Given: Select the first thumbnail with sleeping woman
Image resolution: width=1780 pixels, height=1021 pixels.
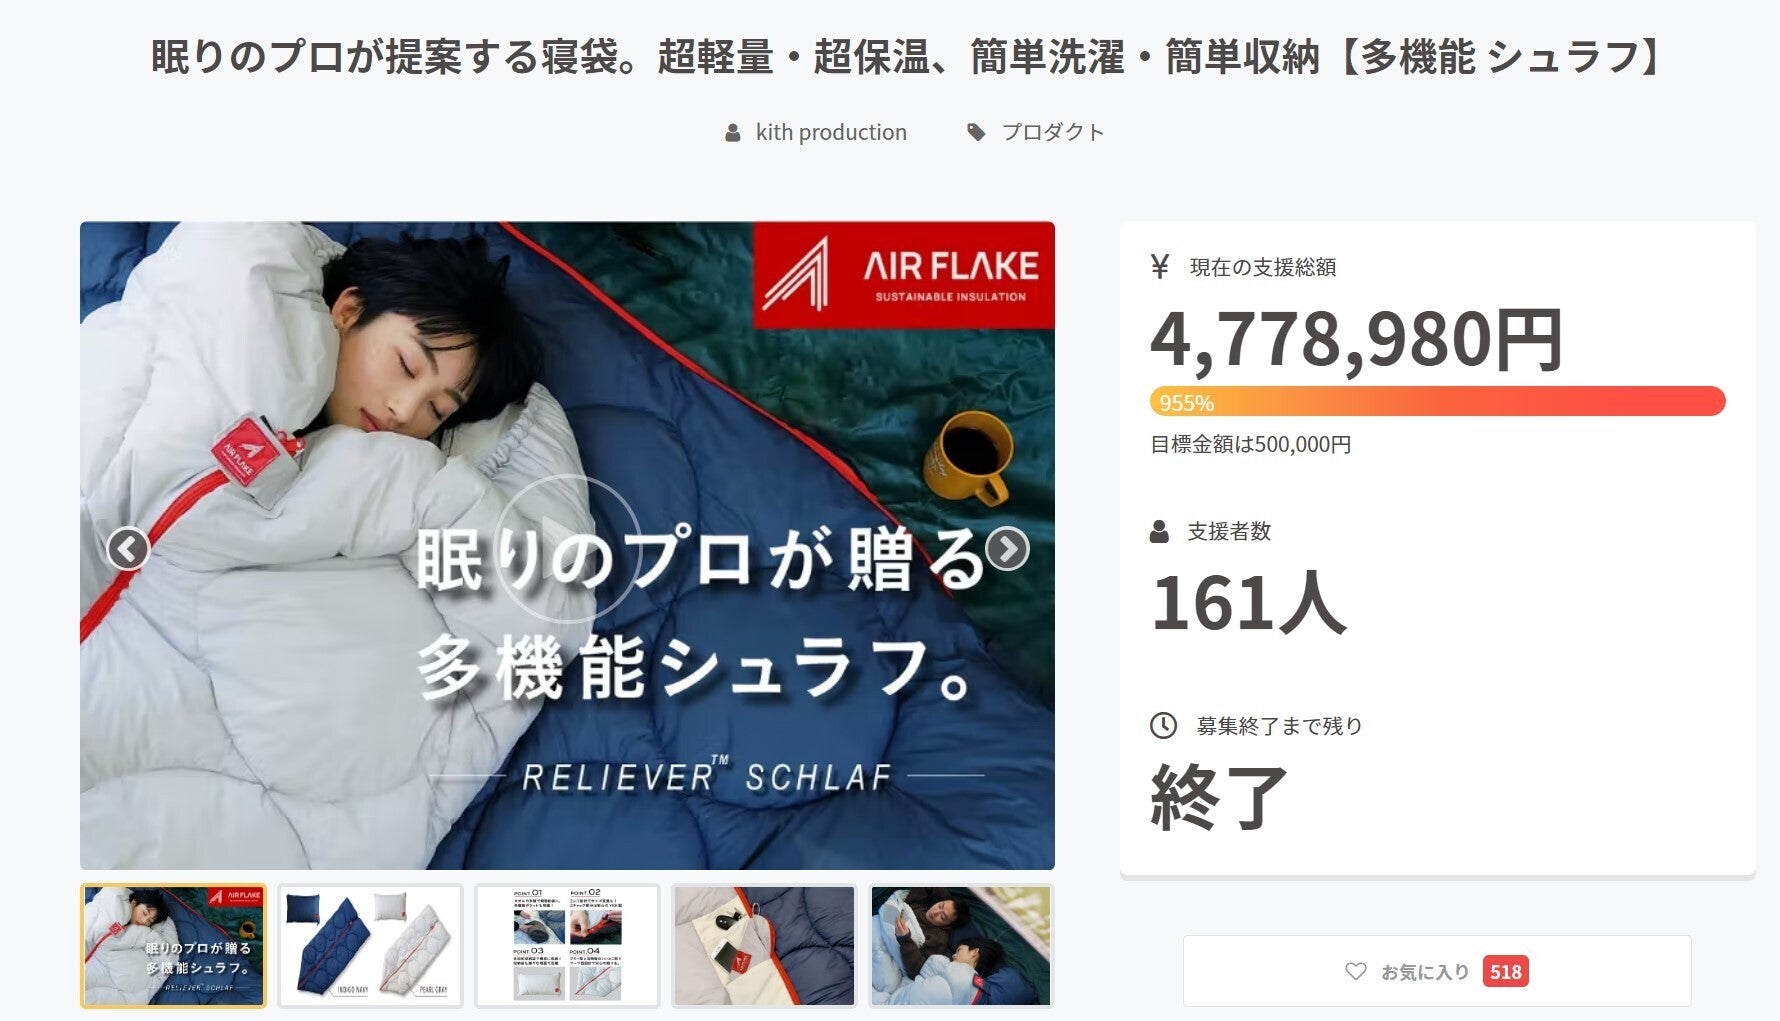Looking at the screenshot, I should [x=174, y=945].
